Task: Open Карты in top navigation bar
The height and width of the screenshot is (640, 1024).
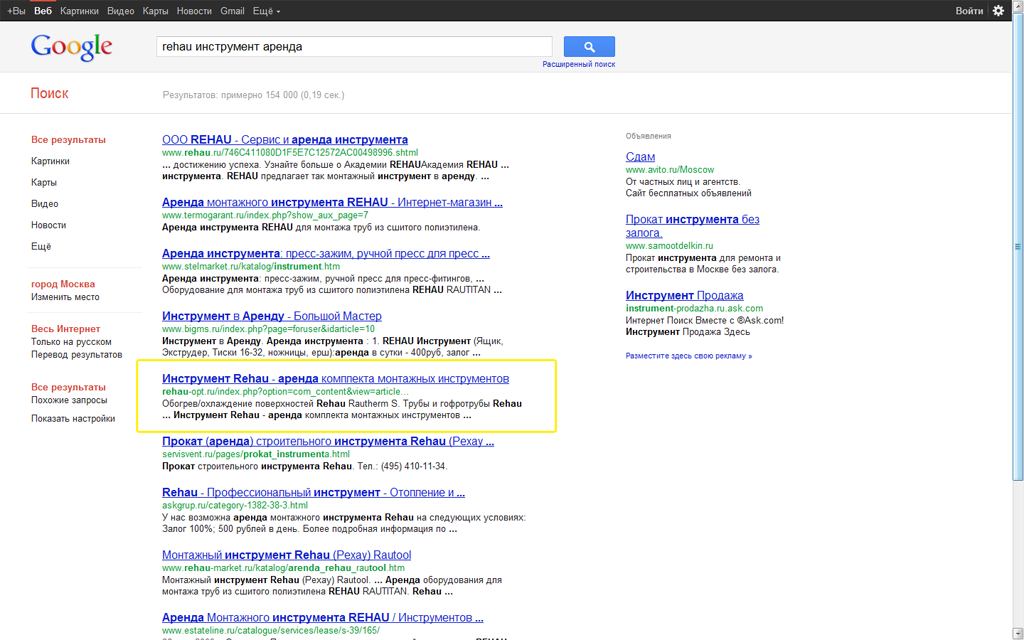Action: (155, 10)
